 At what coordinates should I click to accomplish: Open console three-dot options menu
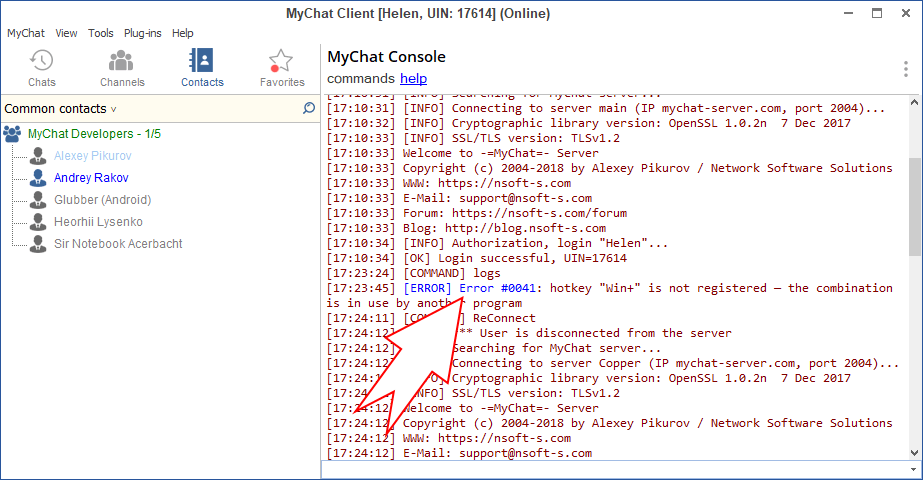(x=905, y=69)
